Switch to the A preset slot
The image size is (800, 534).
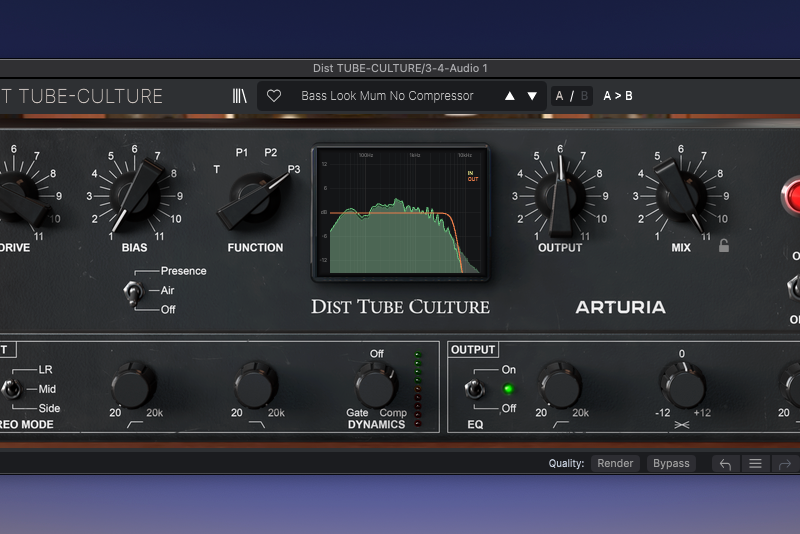pos(560,96)
